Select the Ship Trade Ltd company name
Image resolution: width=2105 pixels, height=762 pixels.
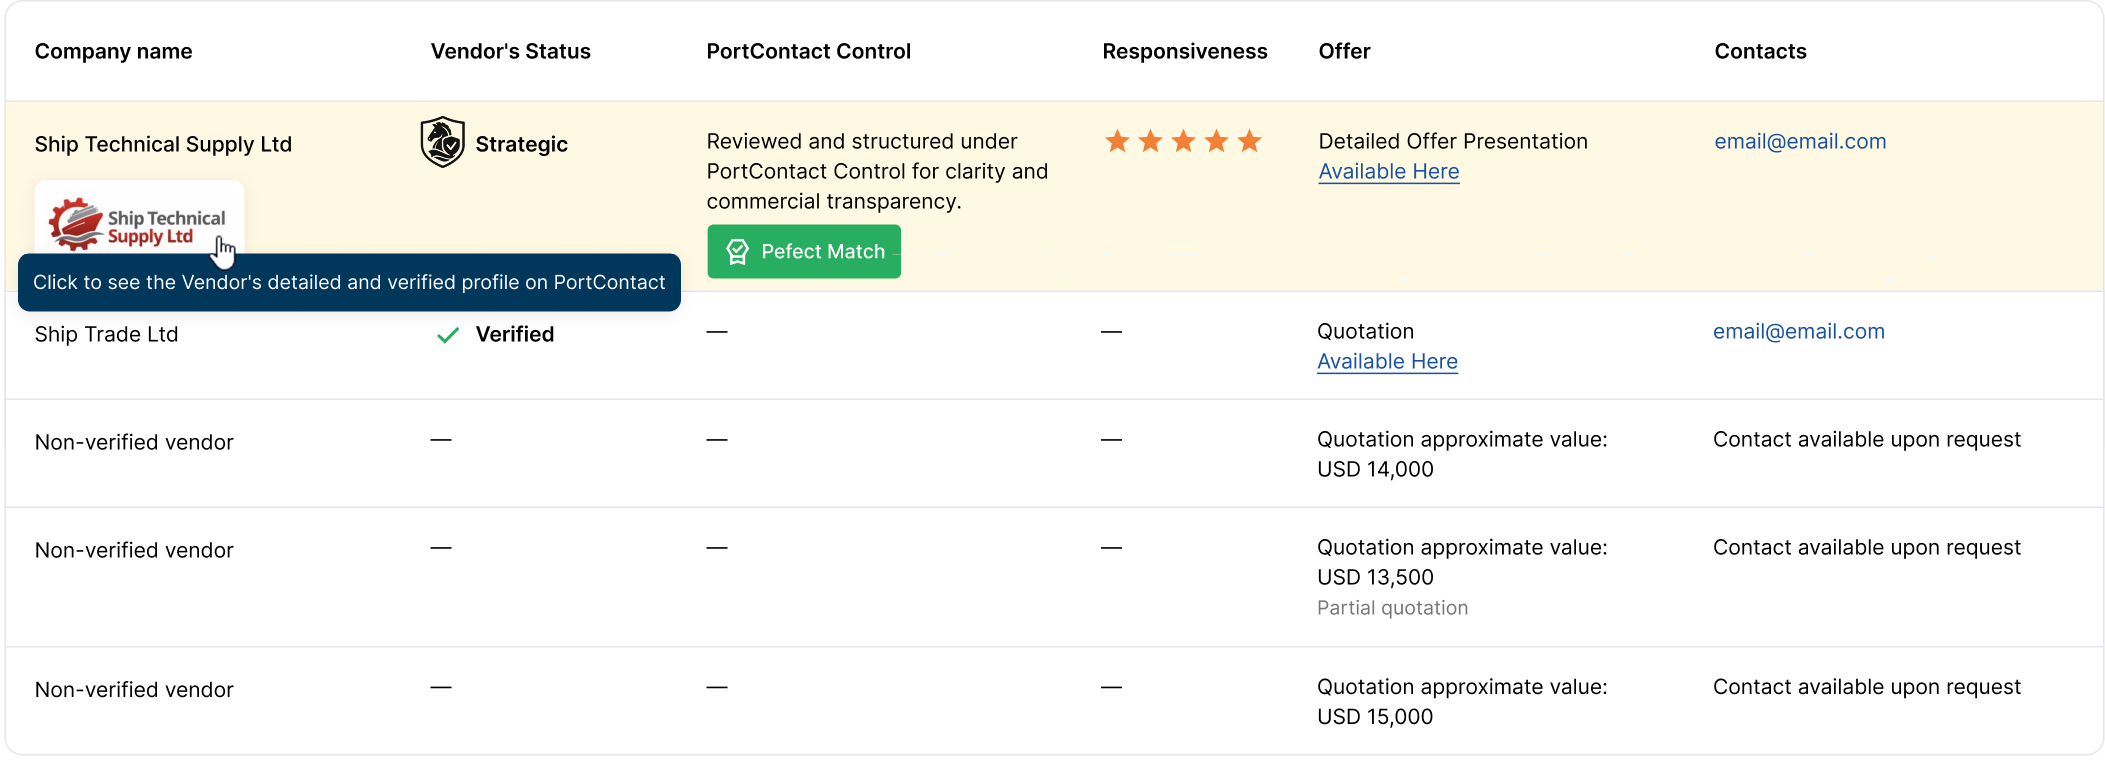[106, 335]
